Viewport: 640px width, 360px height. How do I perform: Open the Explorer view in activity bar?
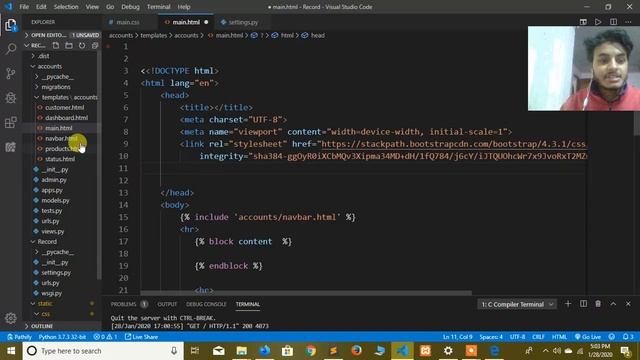tap(11, 25)
